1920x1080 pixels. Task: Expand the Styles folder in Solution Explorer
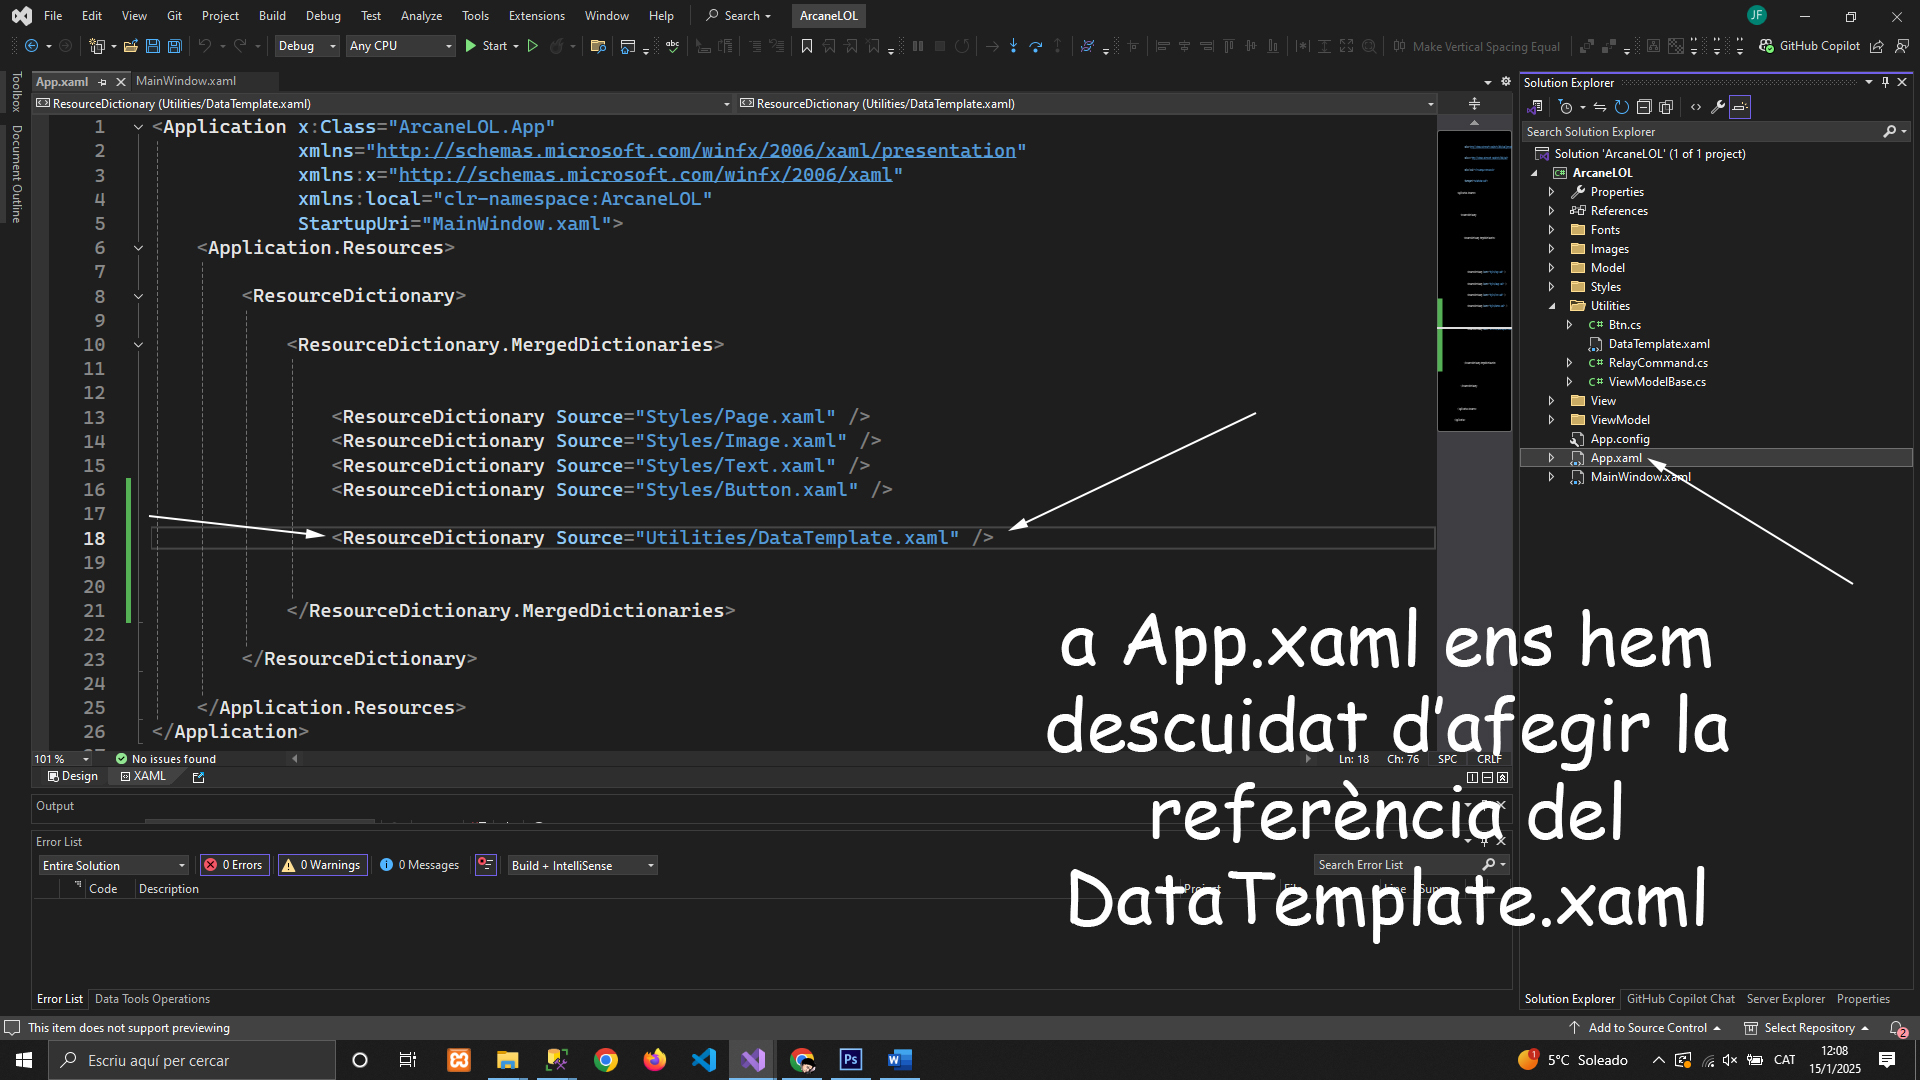coord(1552,287)
